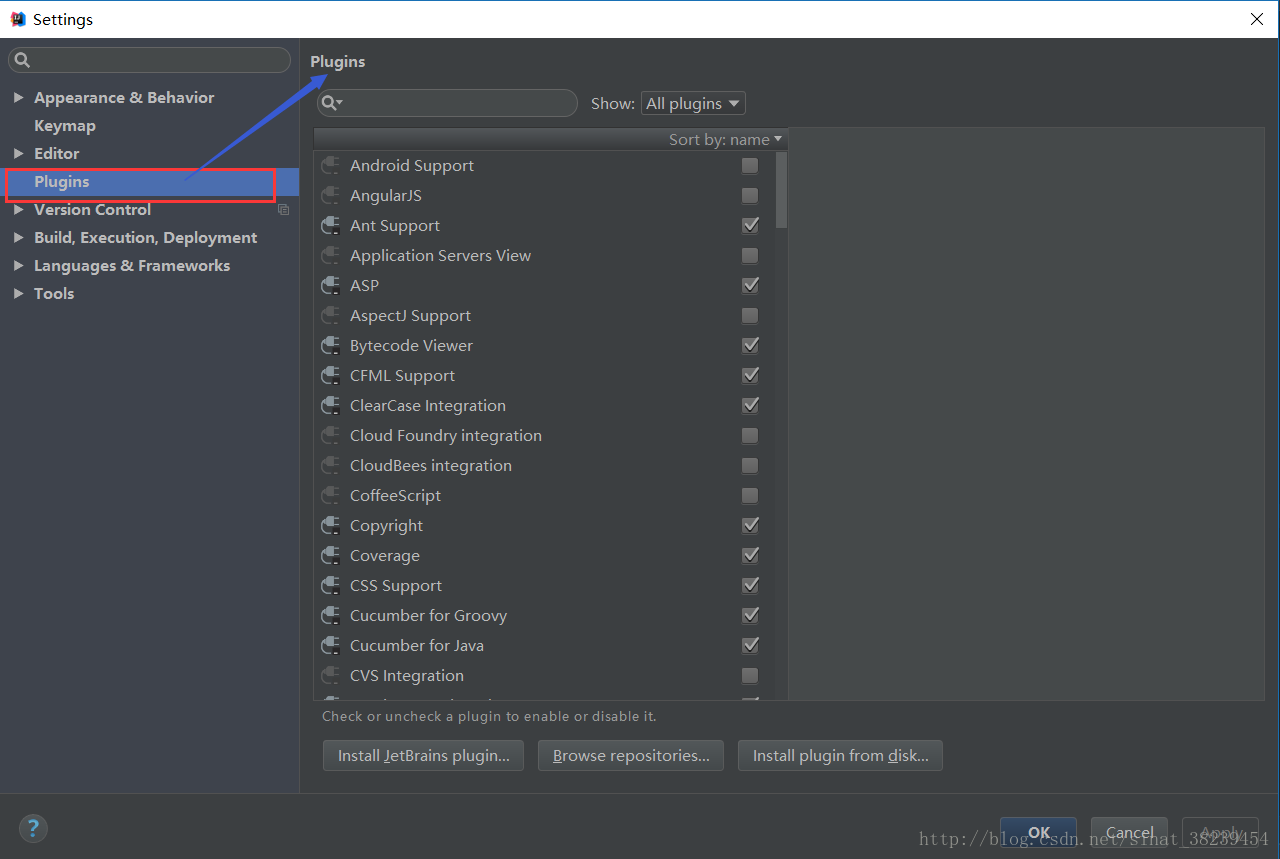The image size is (1280, 859).
Task: Click the Apply button
Action: [x=1220, y=833]
